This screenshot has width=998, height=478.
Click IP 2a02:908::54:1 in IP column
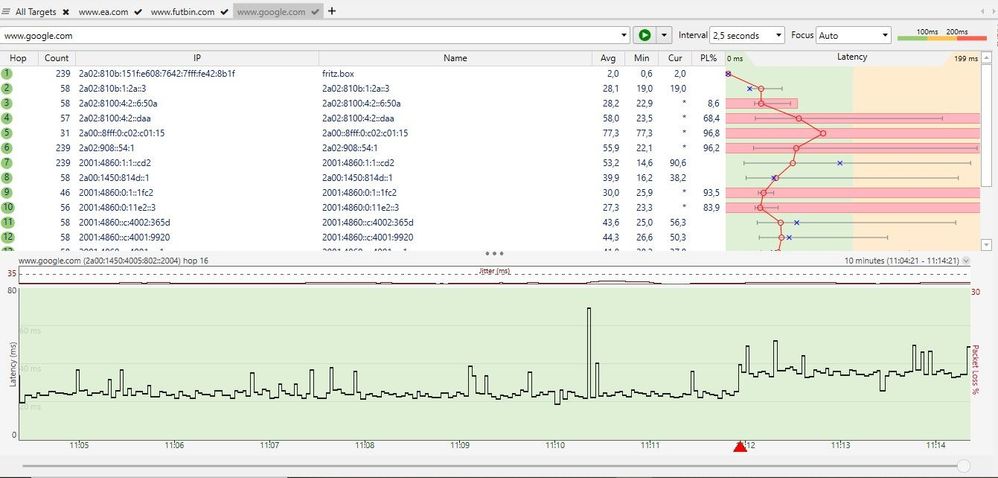click(x=106, y=148)
